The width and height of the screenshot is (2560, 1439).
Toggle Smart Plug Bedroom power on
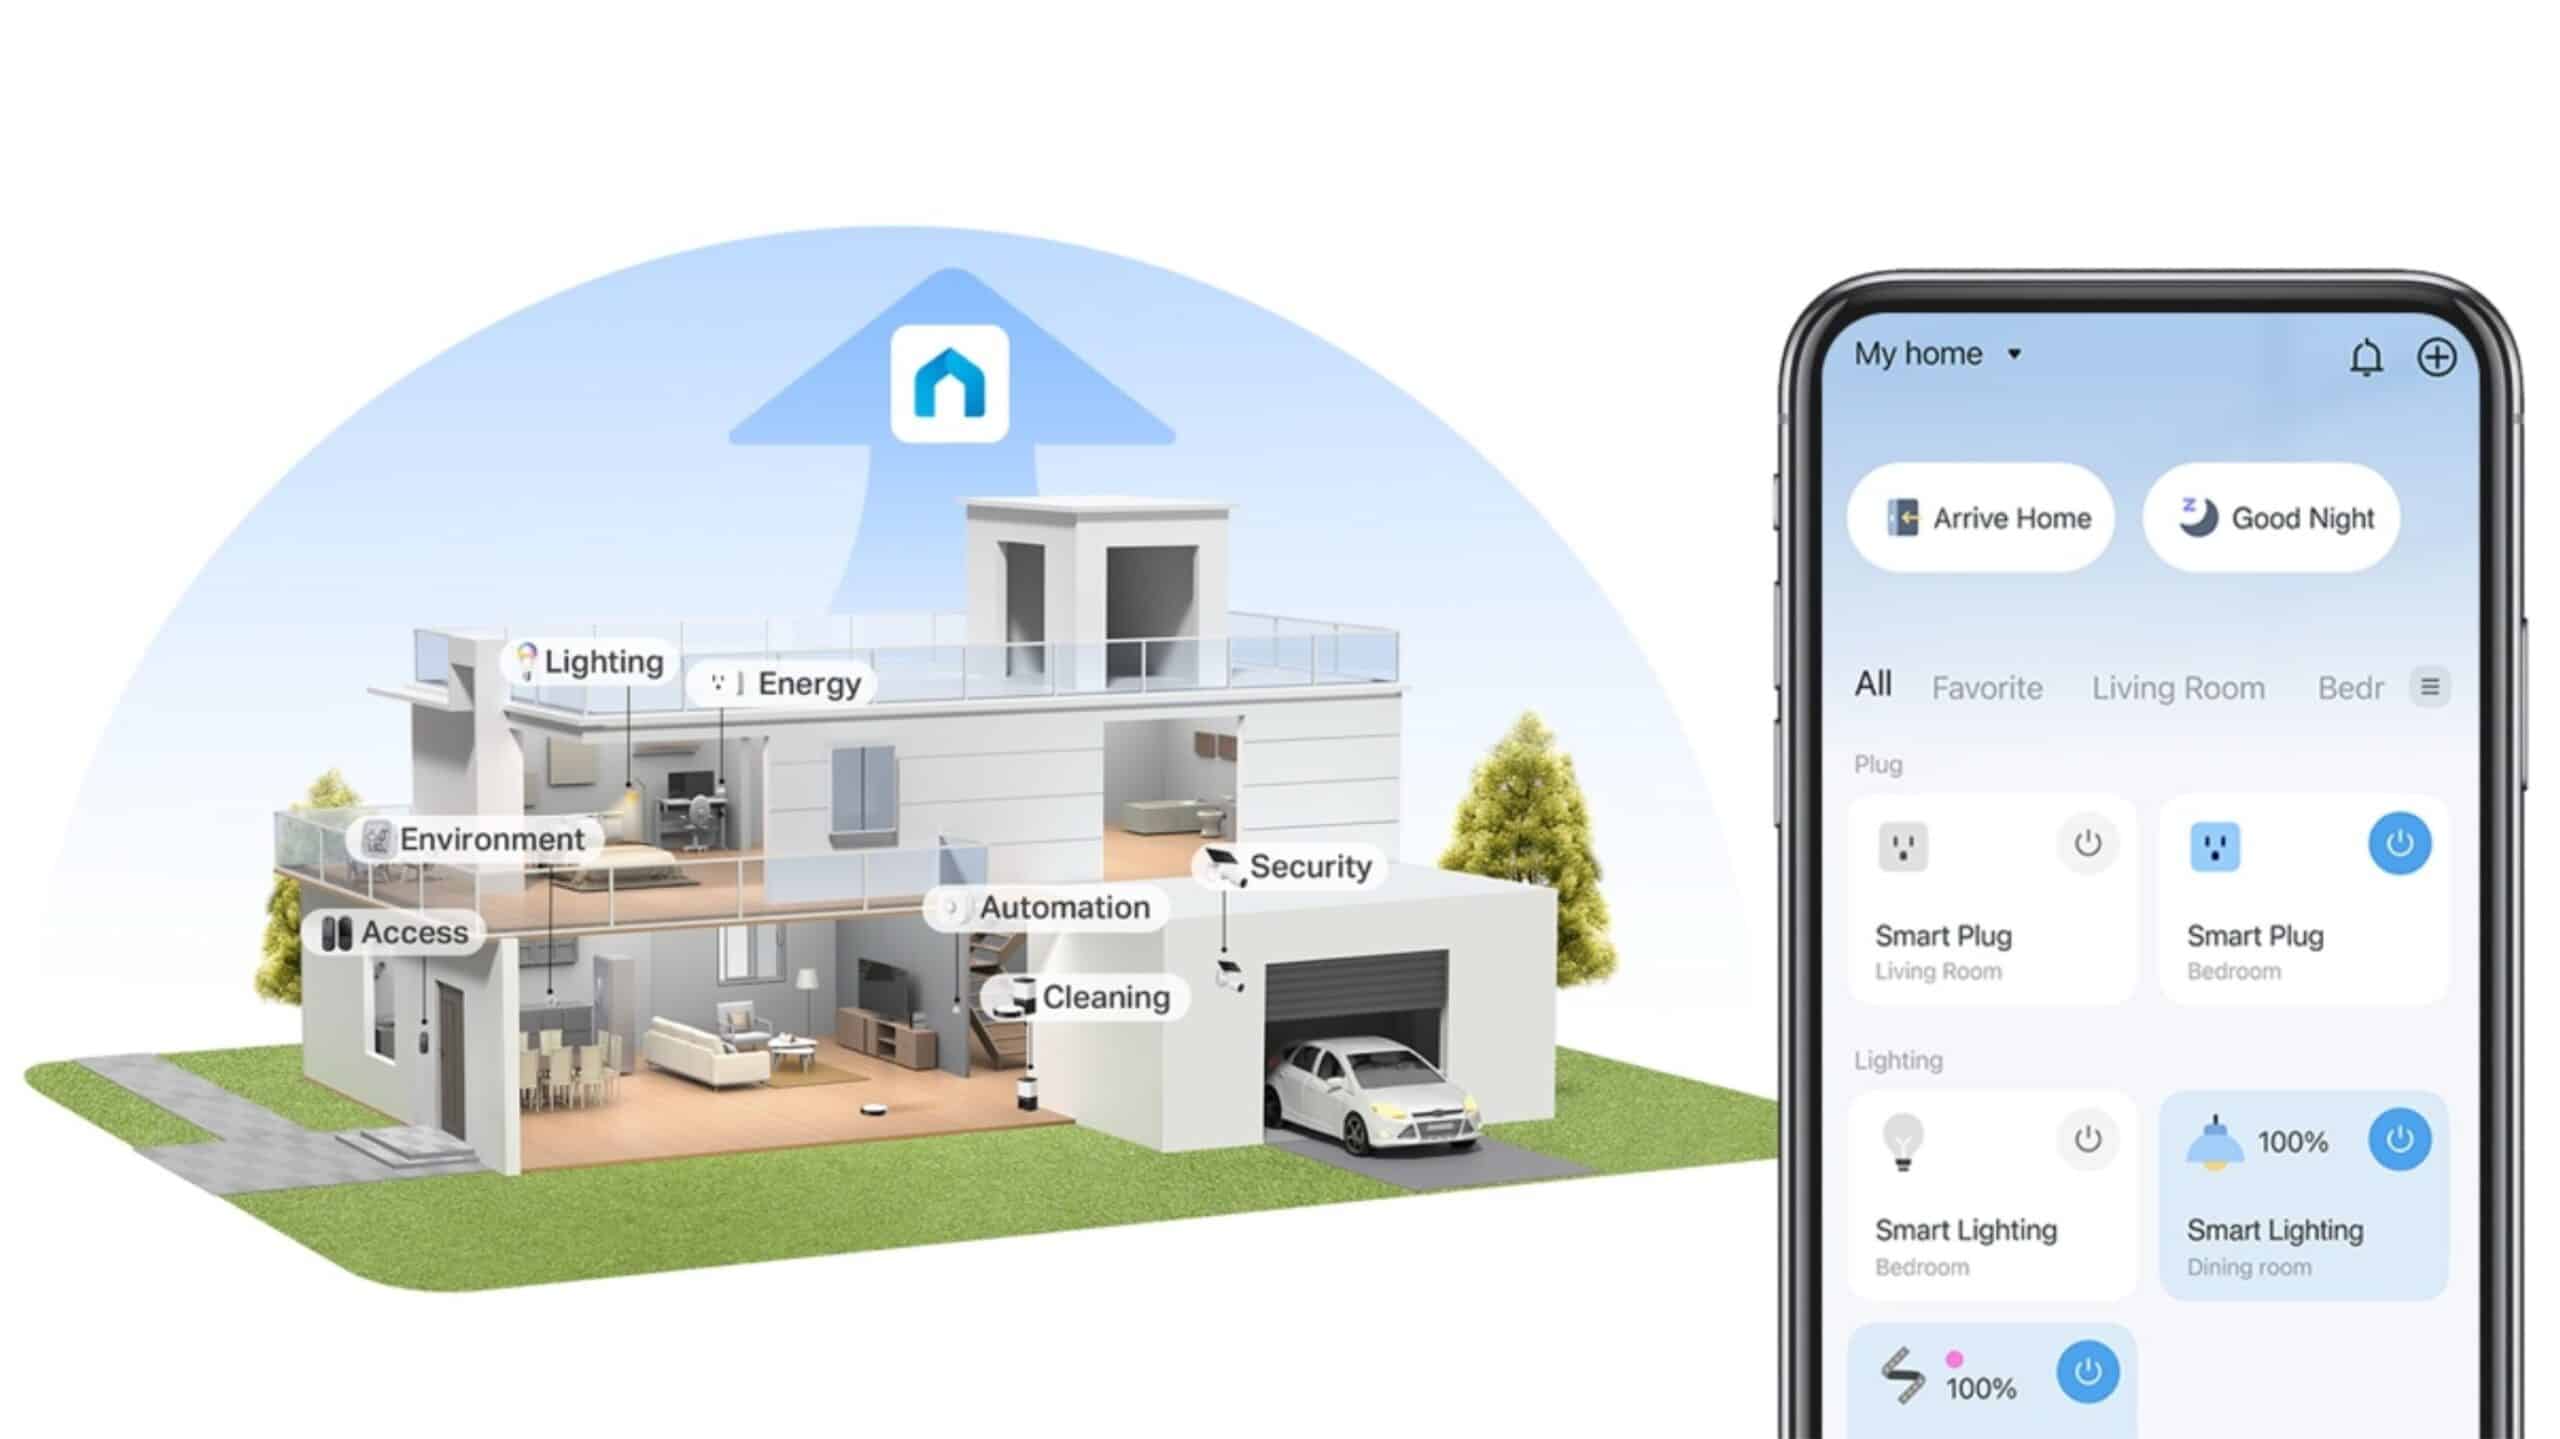(x=2402, y=844)
